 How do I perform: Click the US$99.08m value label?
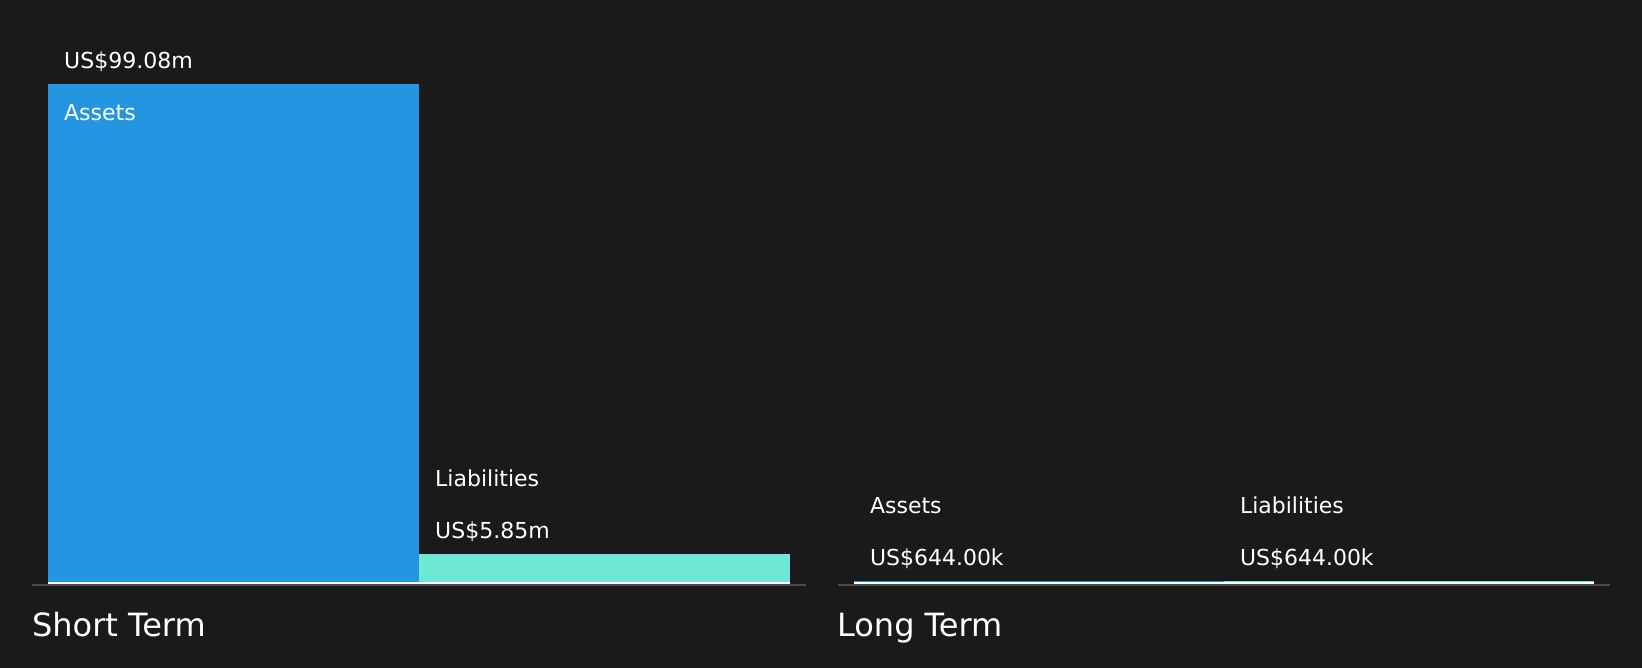[x=128, y=61]
